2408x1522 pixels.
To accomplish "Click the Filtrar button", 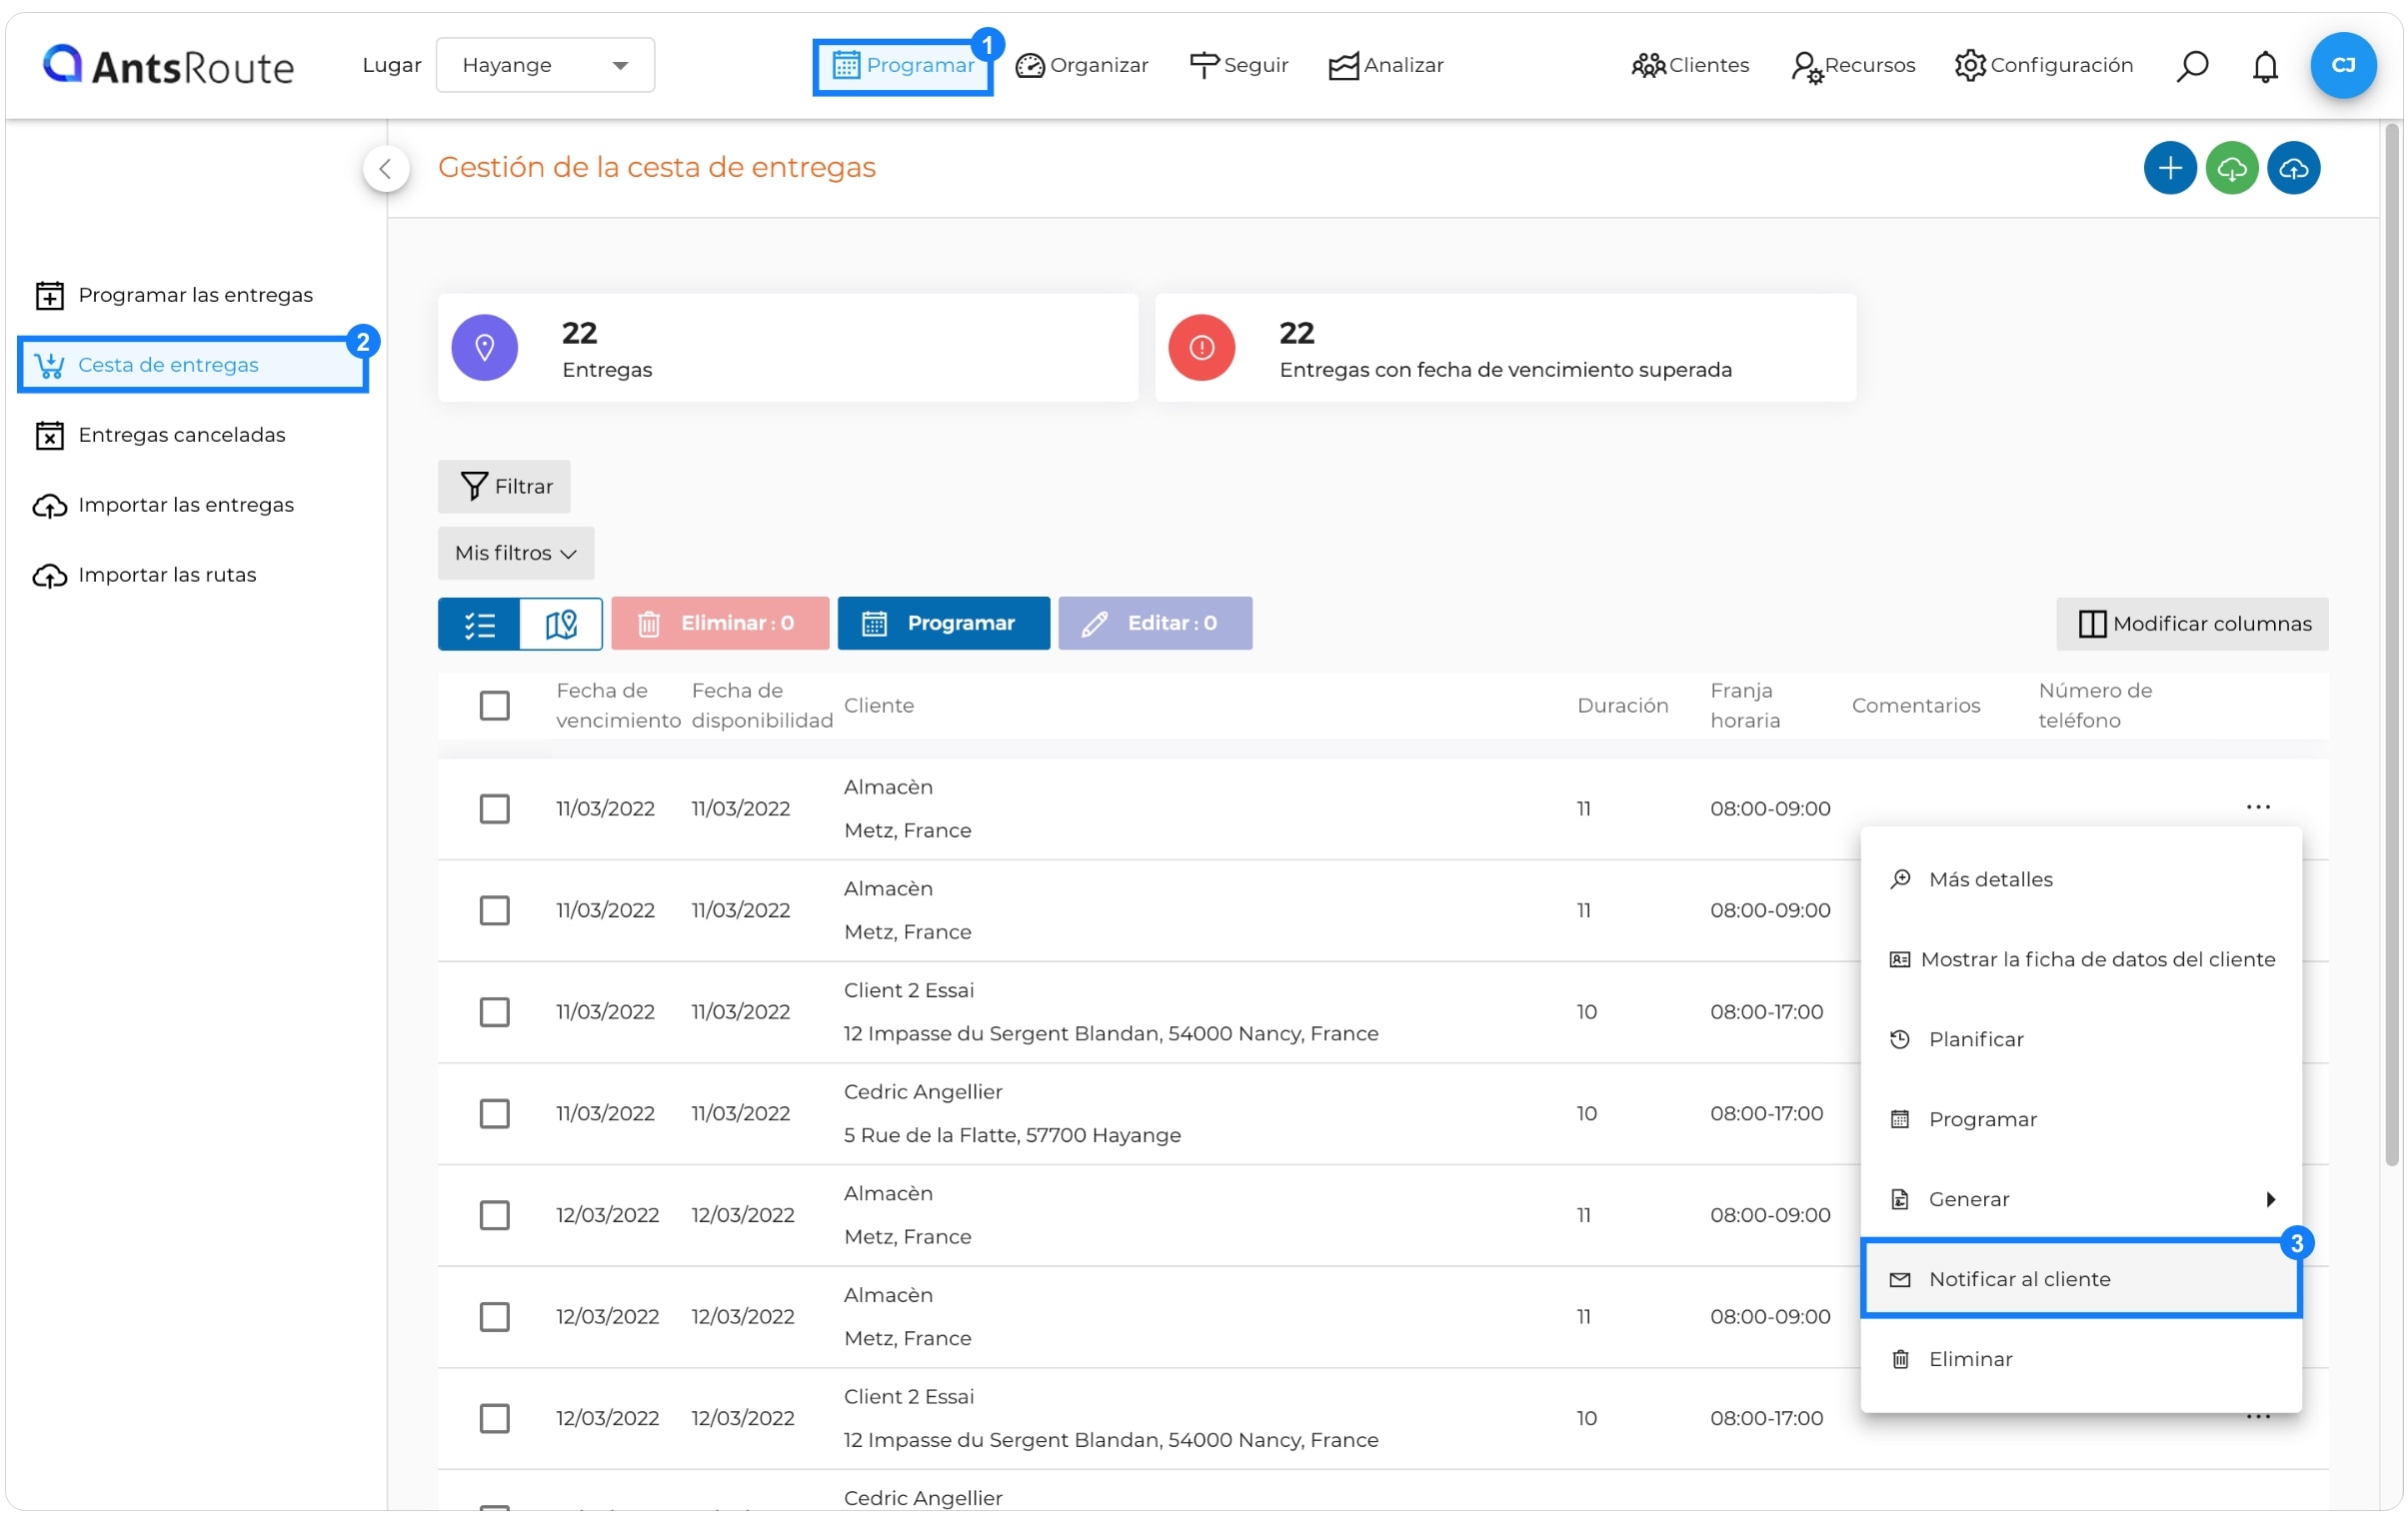I will tap(504, 487).
